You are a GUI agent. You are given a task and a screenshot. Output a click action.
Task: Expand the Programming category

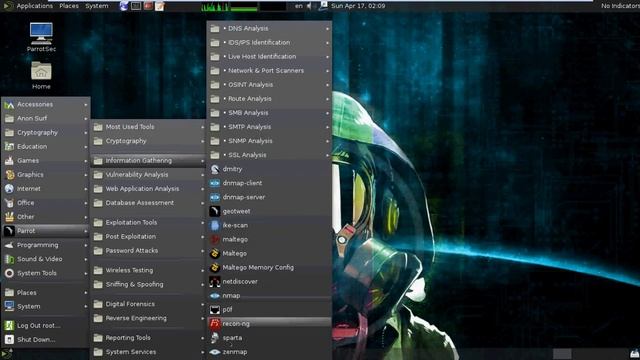(x=46, y=245)
